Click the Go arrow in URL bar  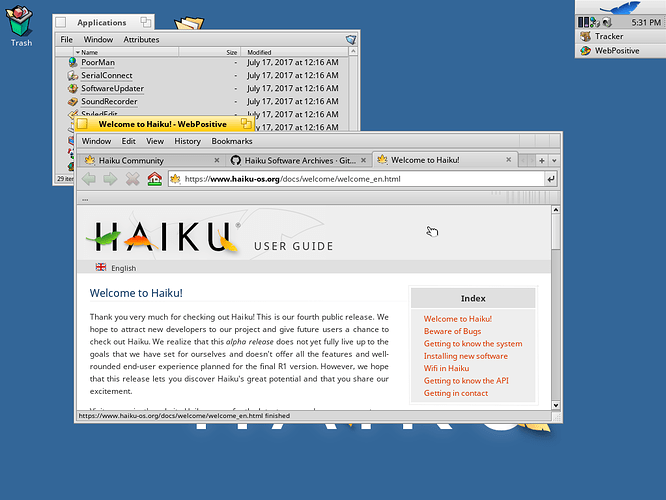click(x=551, y=179)
